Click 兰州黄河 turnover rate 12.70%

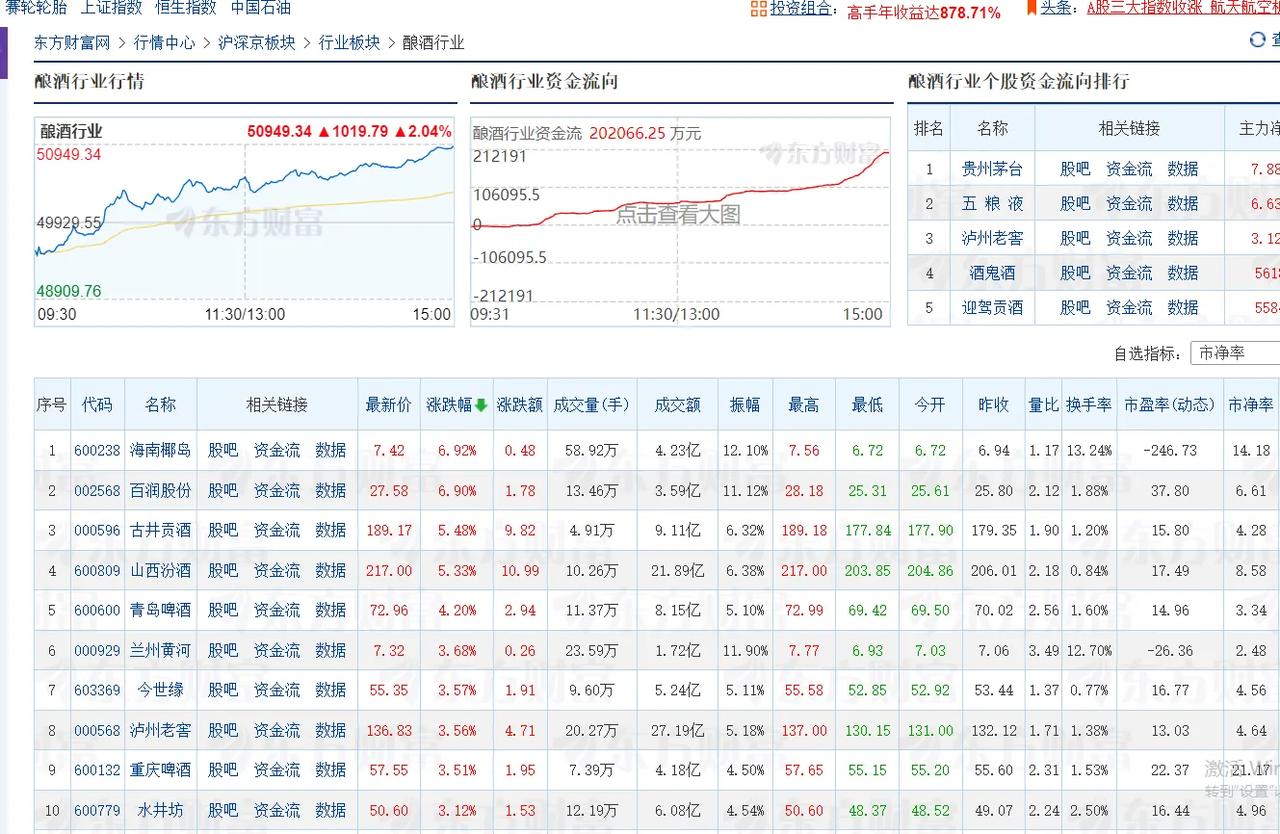click(x=1088, y=651)
